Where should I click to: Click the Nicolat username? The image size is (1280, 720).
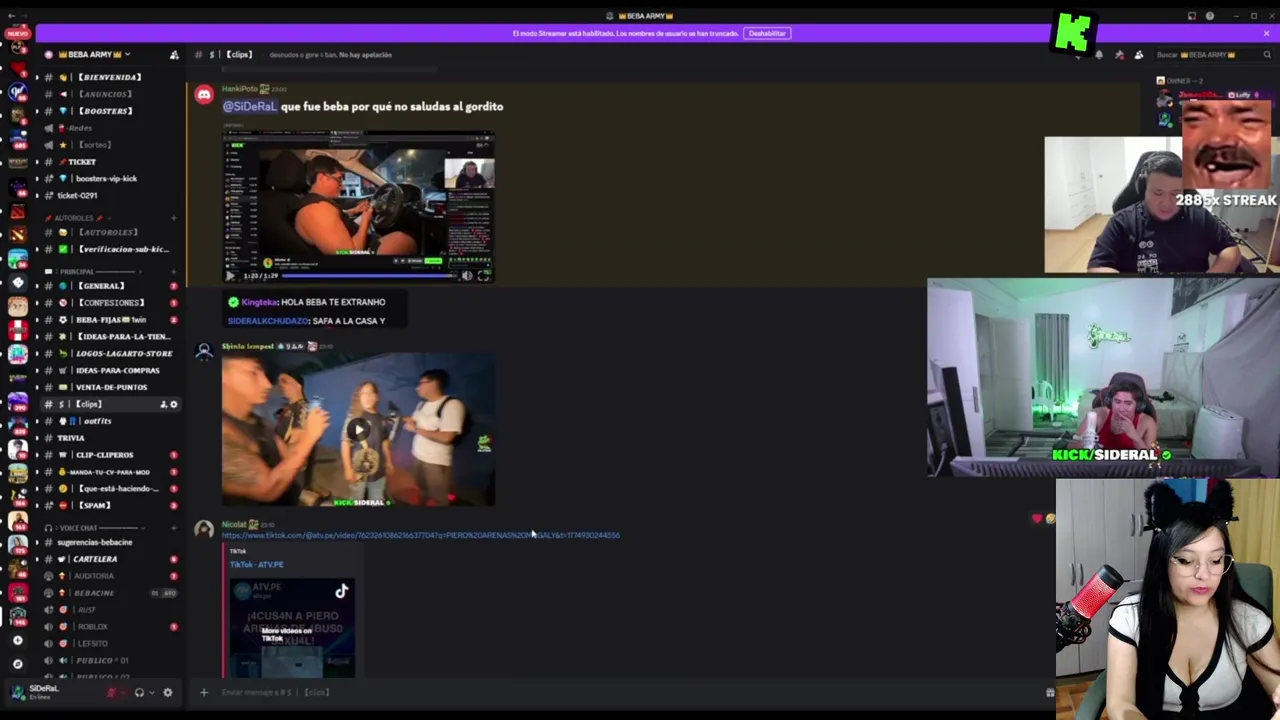[x=234, y=524]
